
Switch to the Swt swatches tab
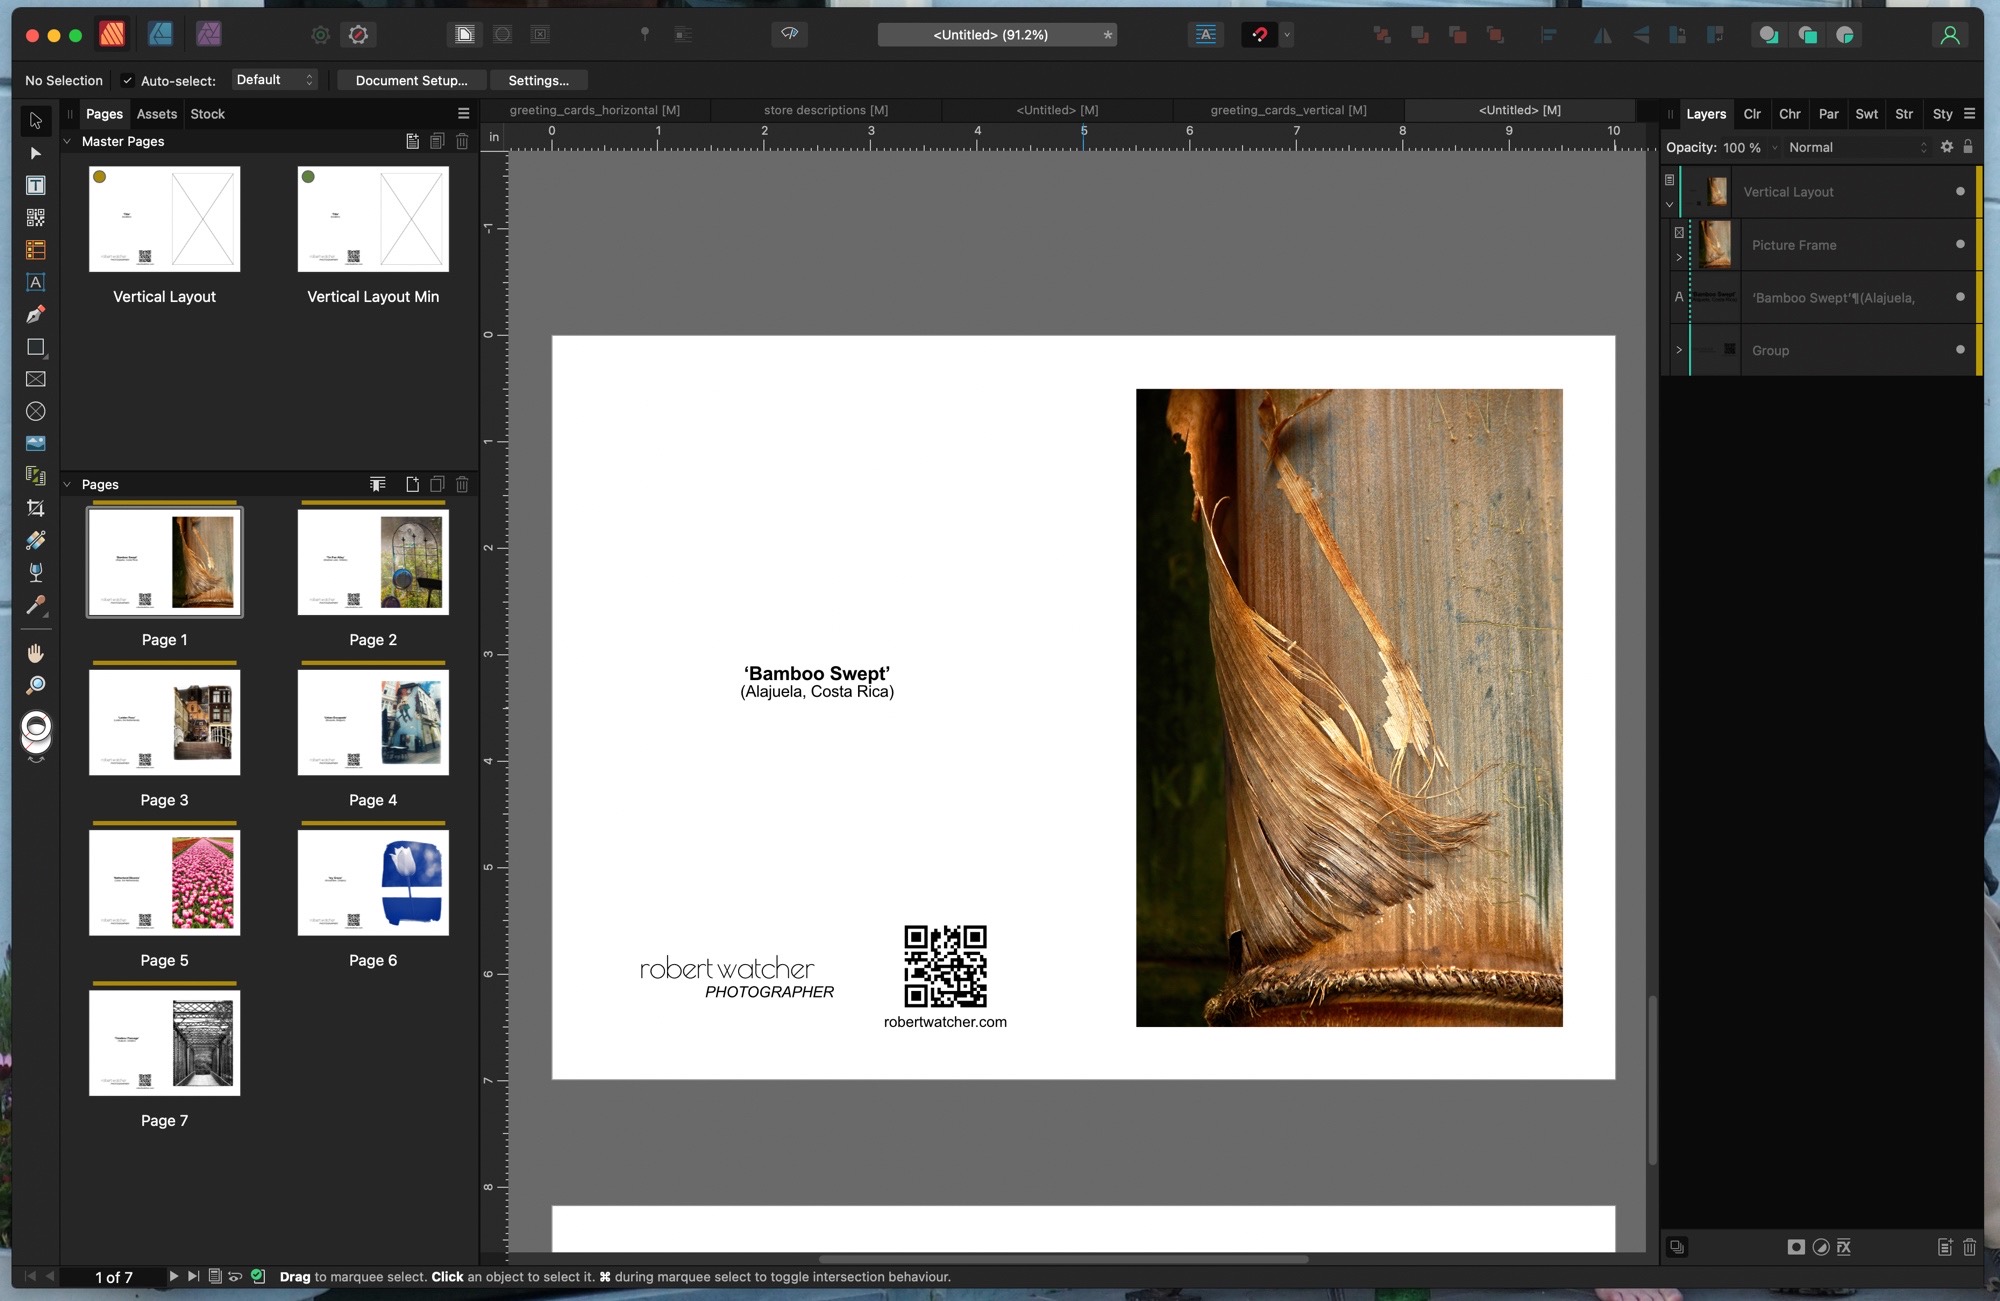[x=1866, y=114]
